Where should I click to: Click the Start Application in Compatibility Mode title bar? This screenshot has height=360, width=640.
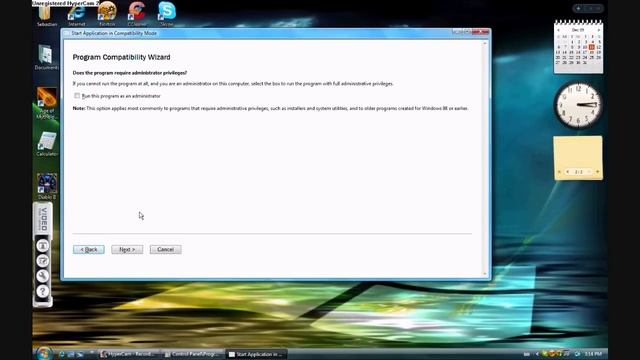pyautogui.click(x=257, y=33)
